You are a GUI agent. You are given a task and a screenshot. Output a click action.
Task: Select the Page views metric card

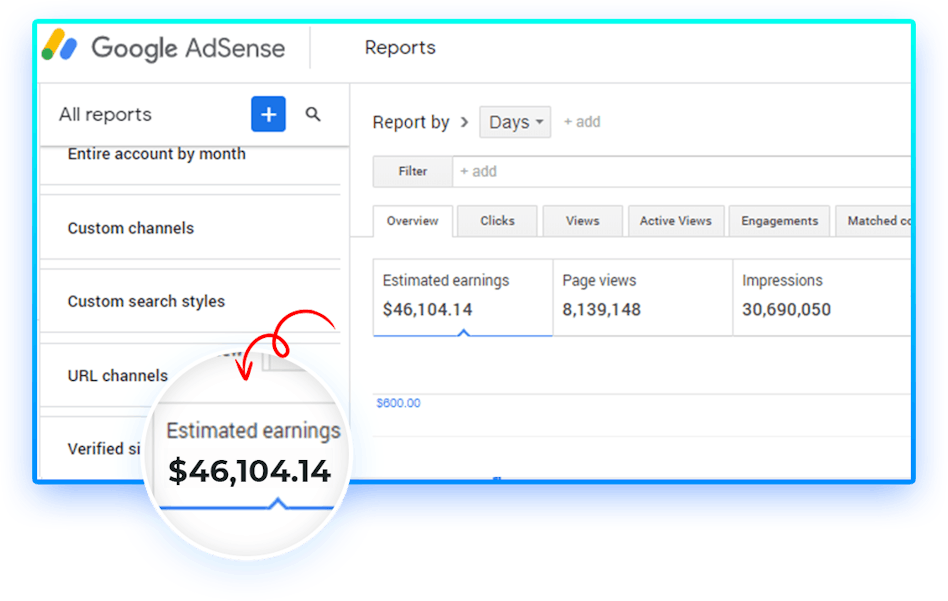click(642, 296)
